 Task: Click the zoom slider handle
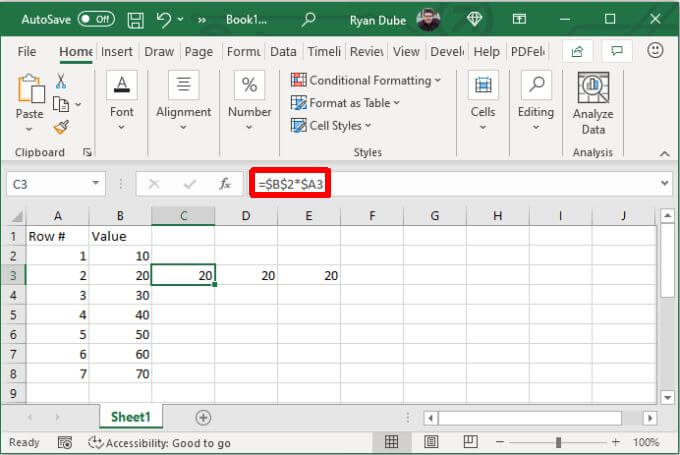click(559, 442)
